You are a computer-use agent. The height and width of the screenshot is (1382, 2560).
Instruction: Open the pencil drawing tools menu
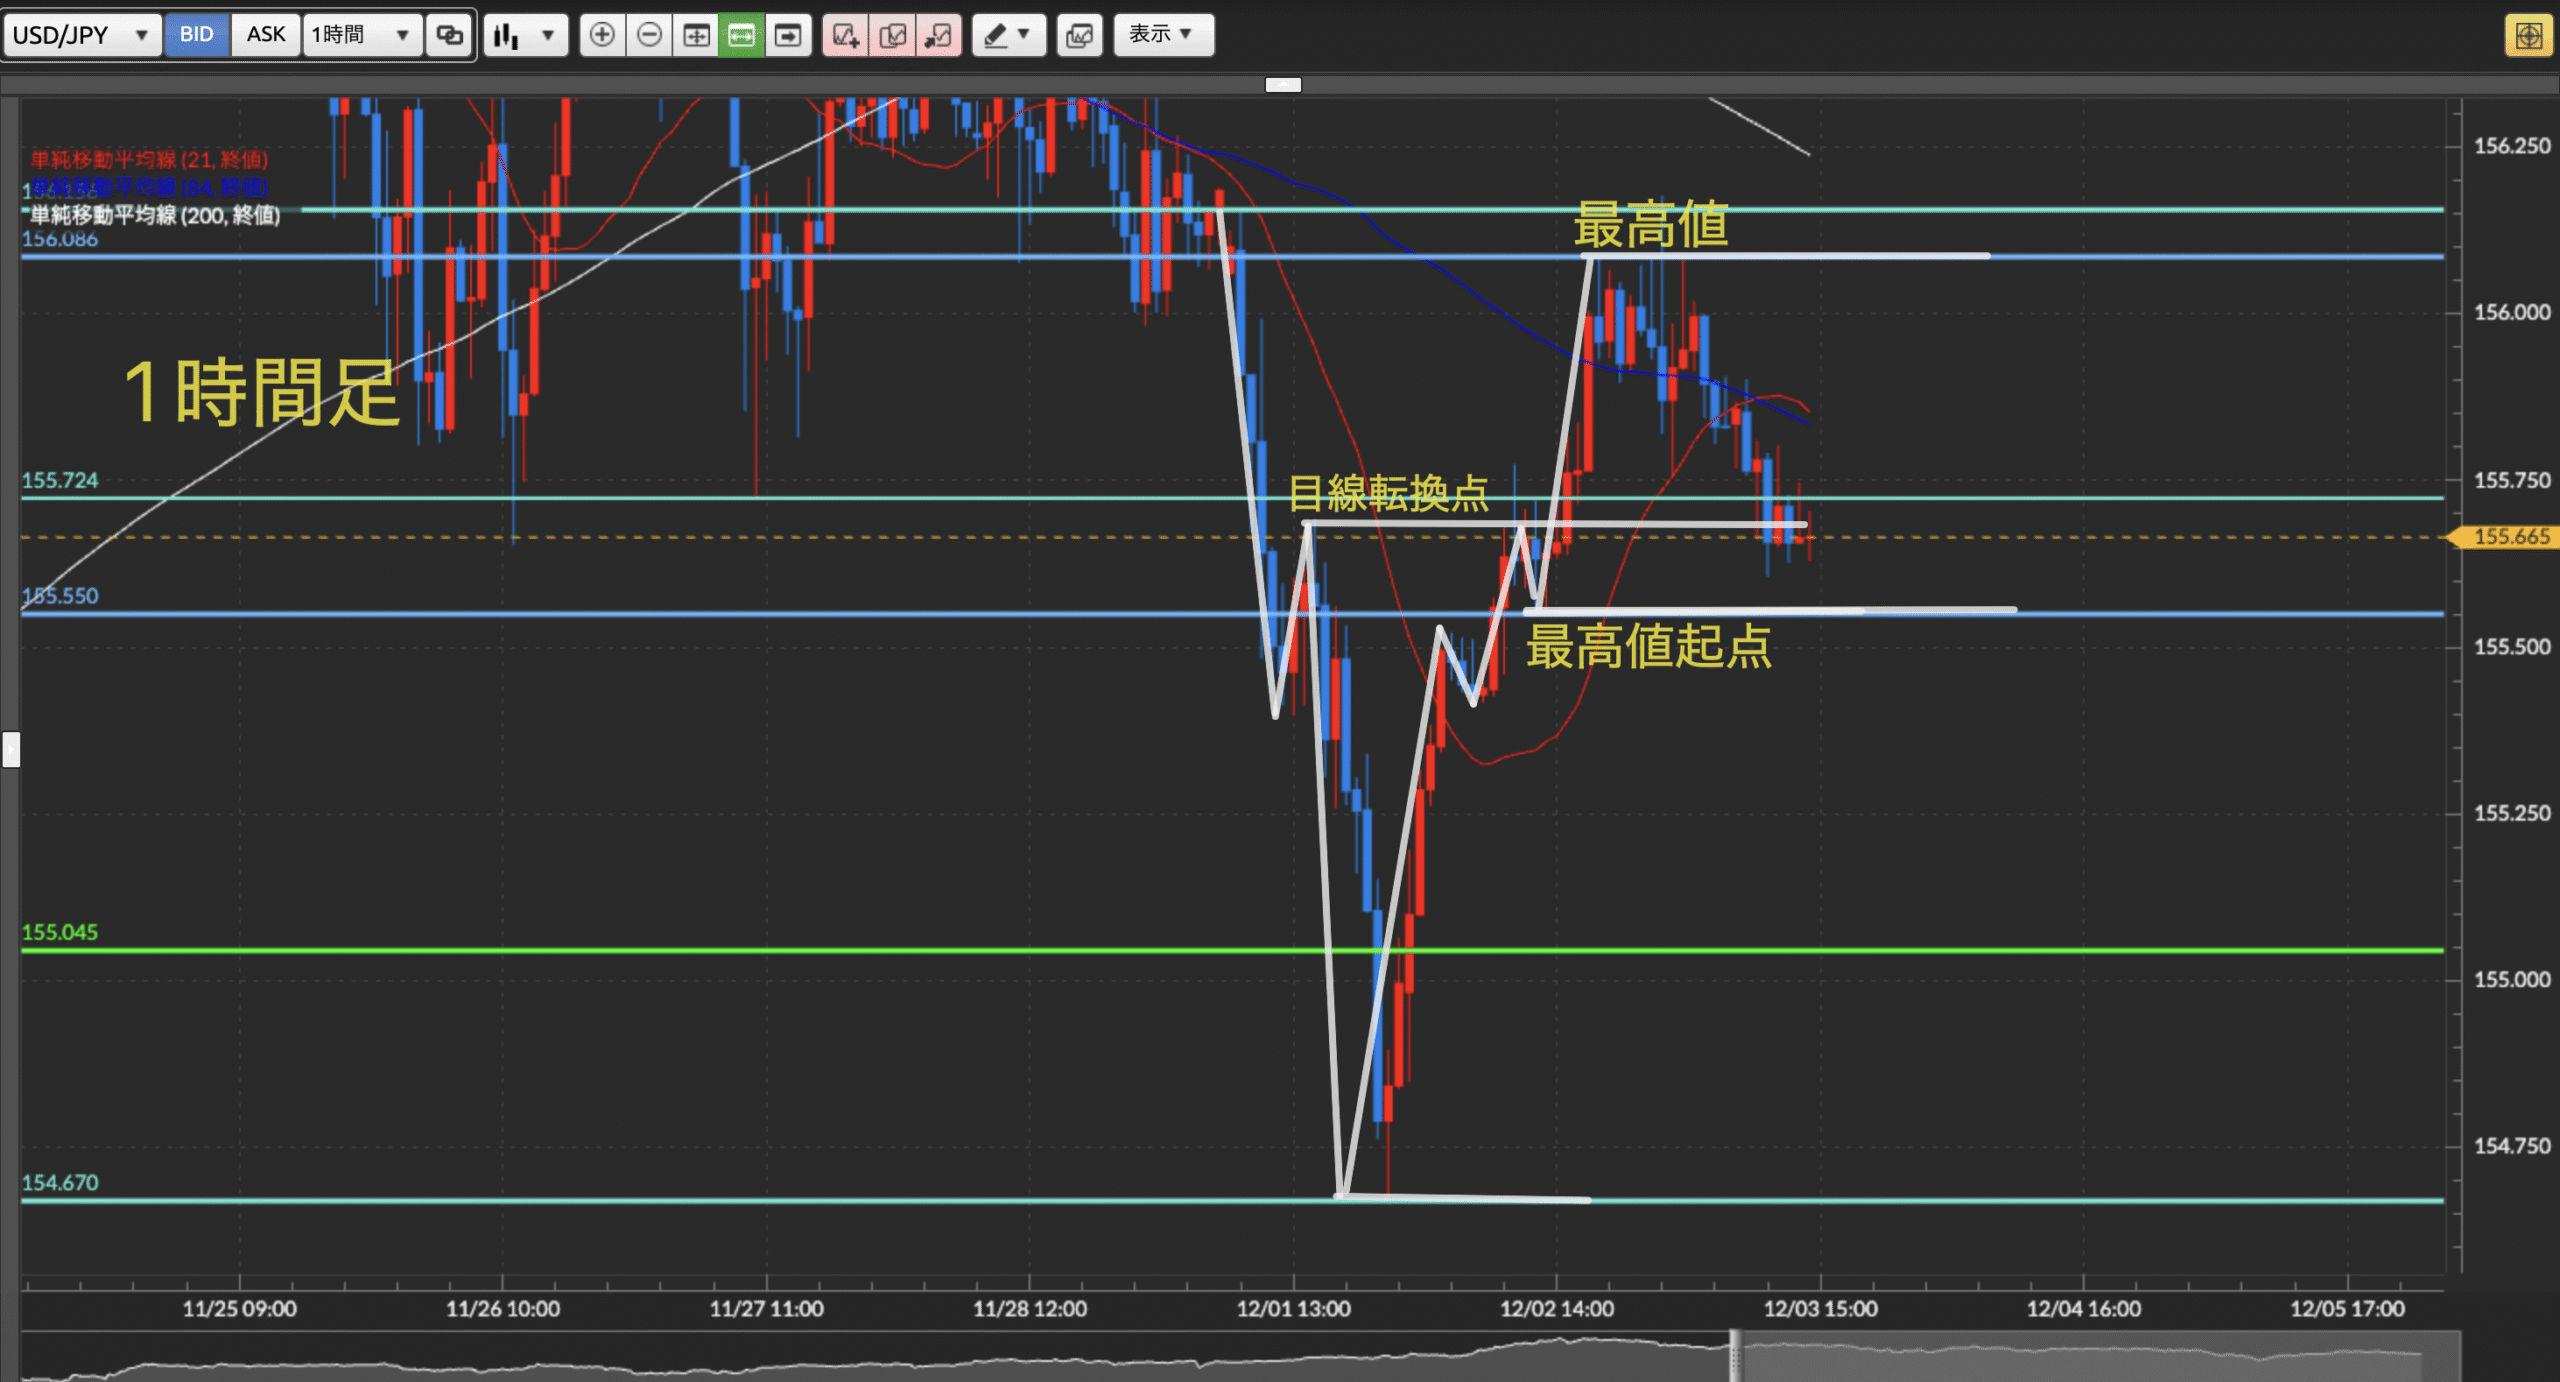pos(1007,35)
